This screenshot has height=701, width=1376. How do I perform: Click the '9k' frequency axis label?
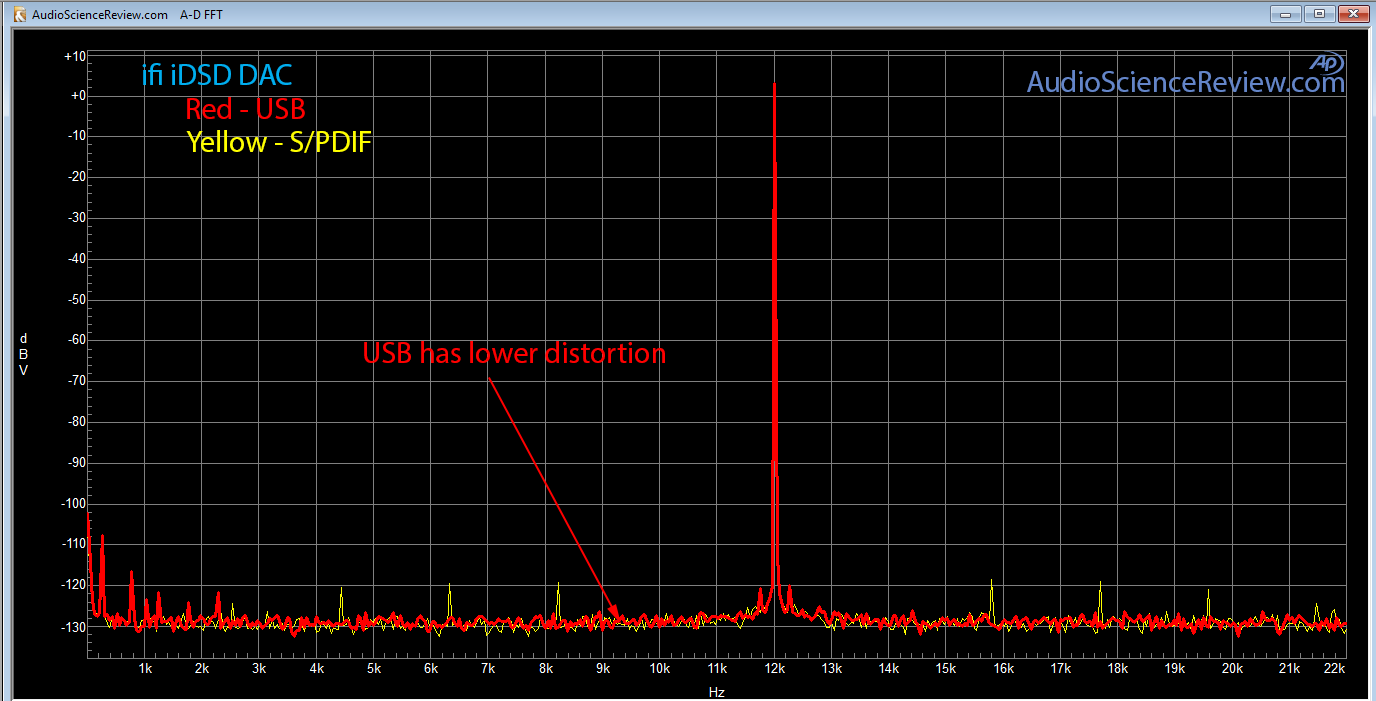(603, 668)
